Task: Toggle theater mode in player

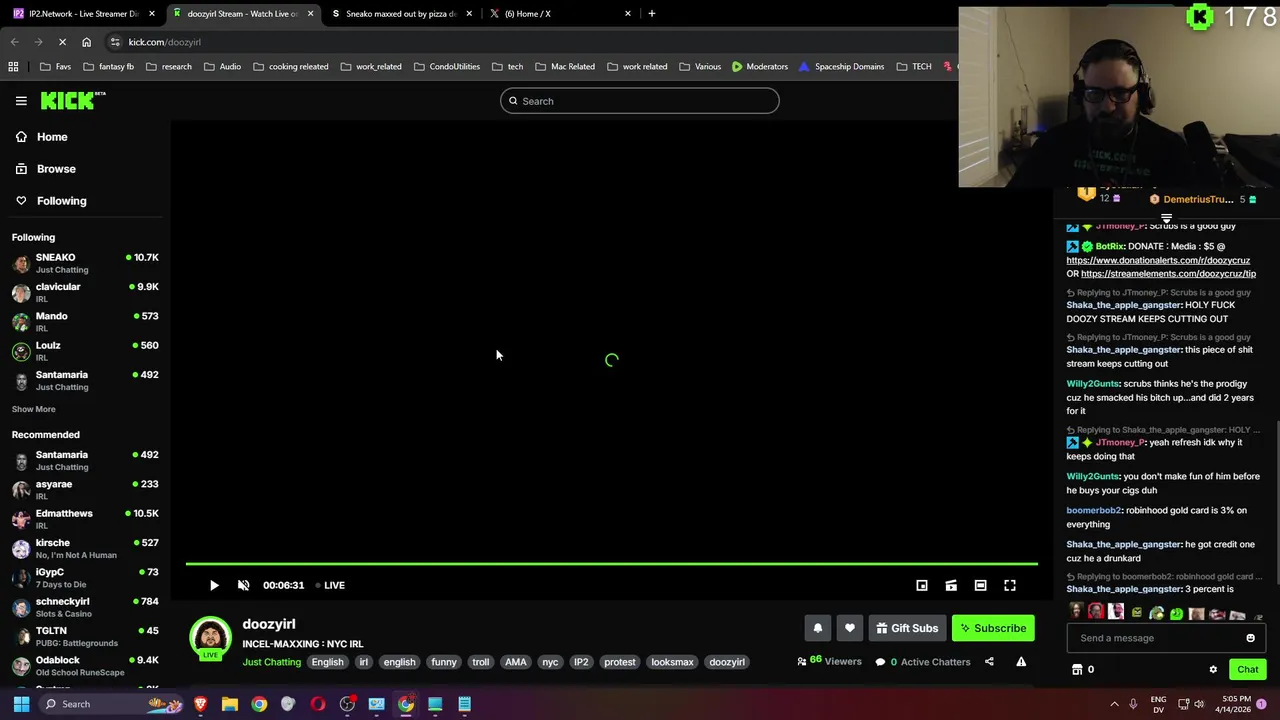Action: click(x=980, y=585)
